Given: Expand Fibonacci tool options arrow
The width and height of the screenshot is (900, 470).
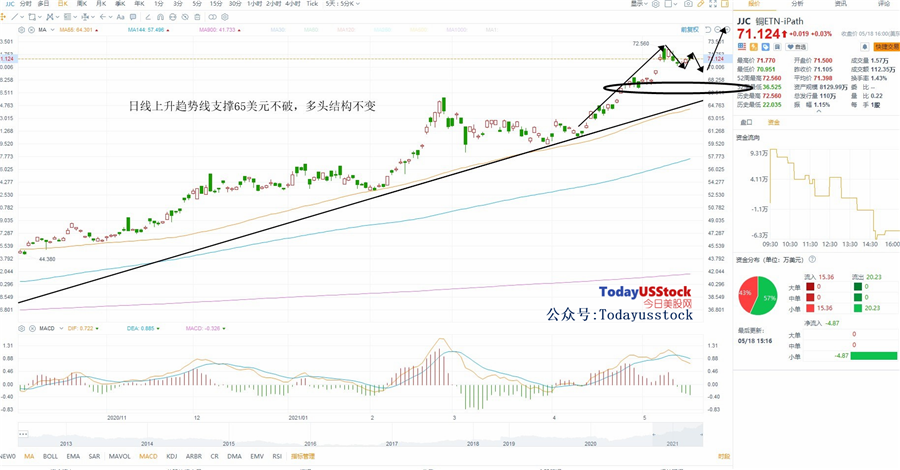Looking at the screenshot, I should (x=75, y=17).
